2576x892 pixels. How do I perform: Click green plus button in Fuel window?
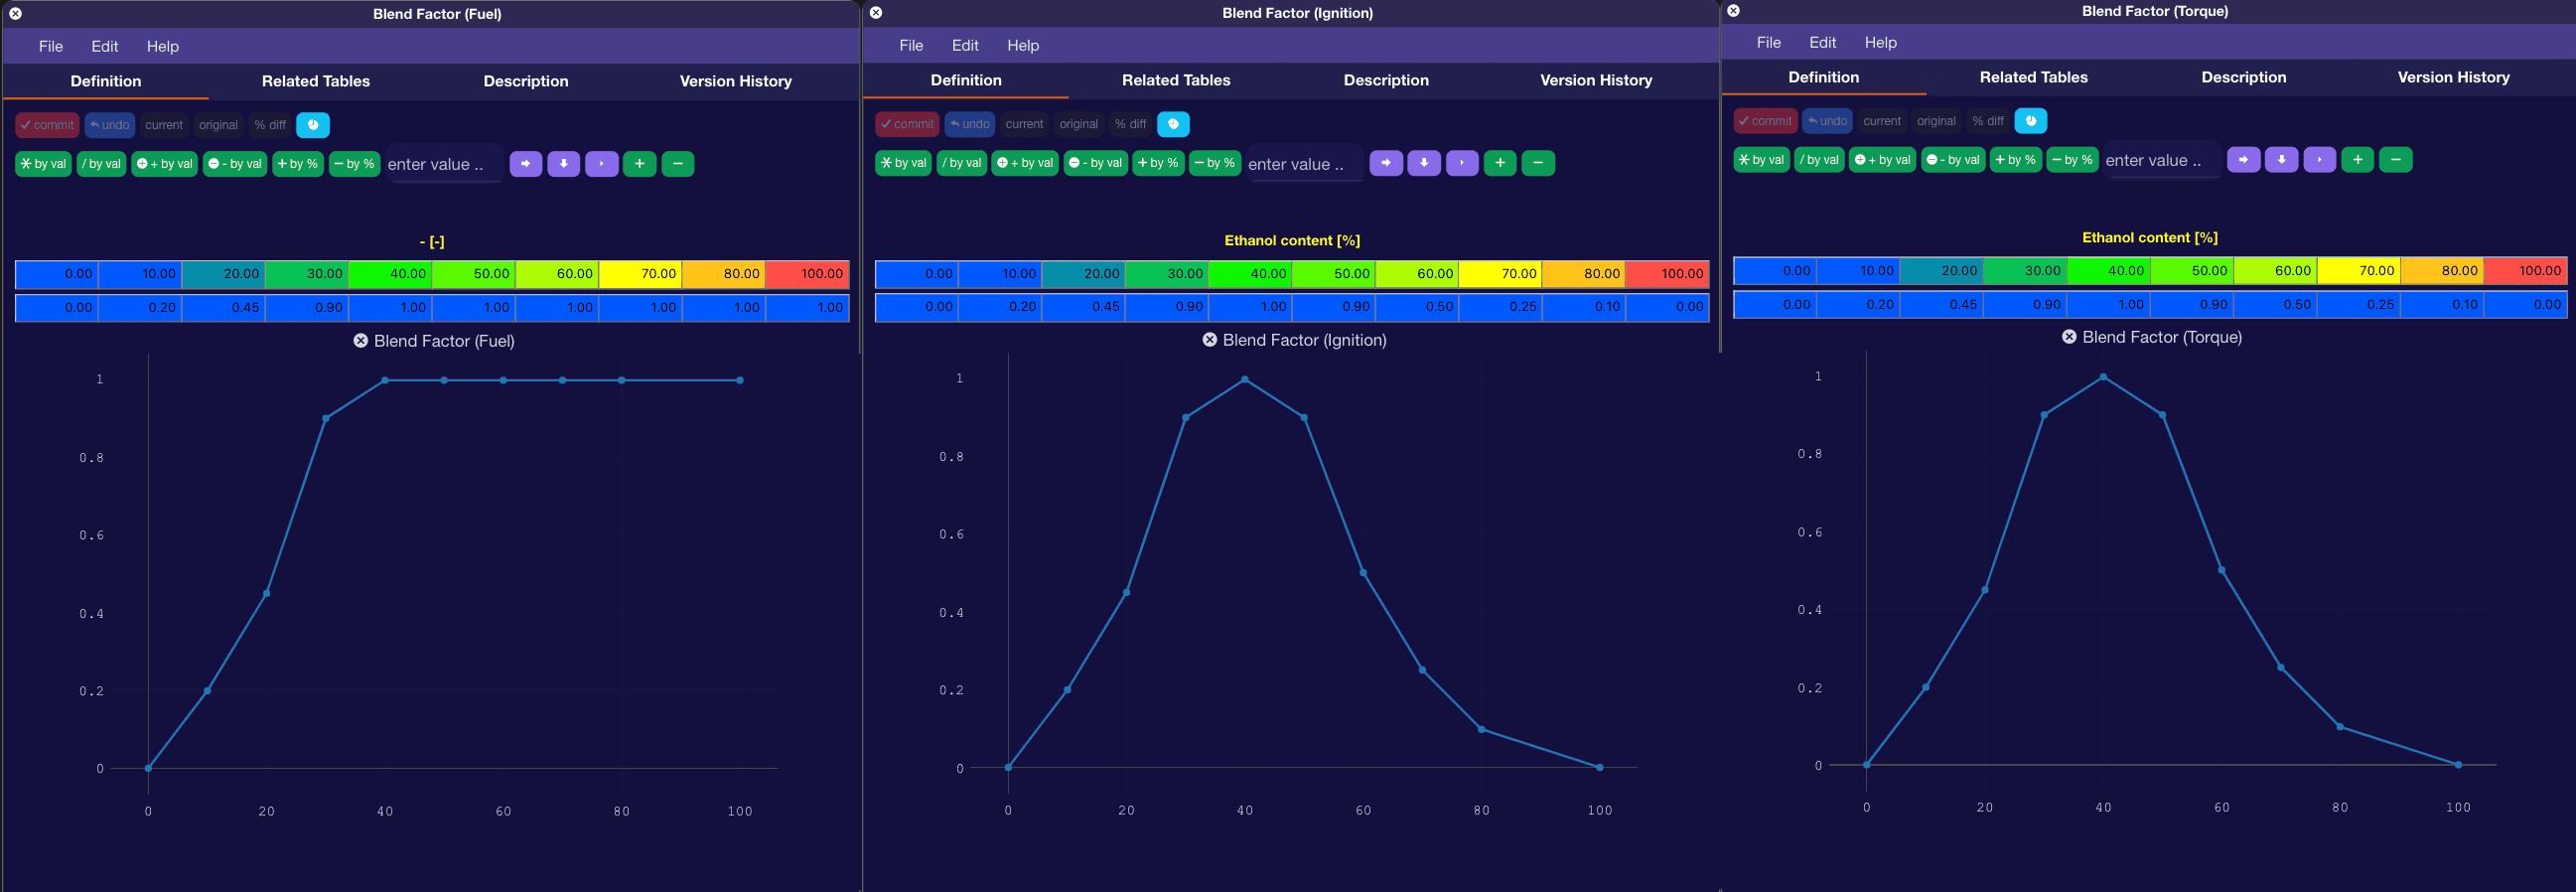[x=640, y=164]
